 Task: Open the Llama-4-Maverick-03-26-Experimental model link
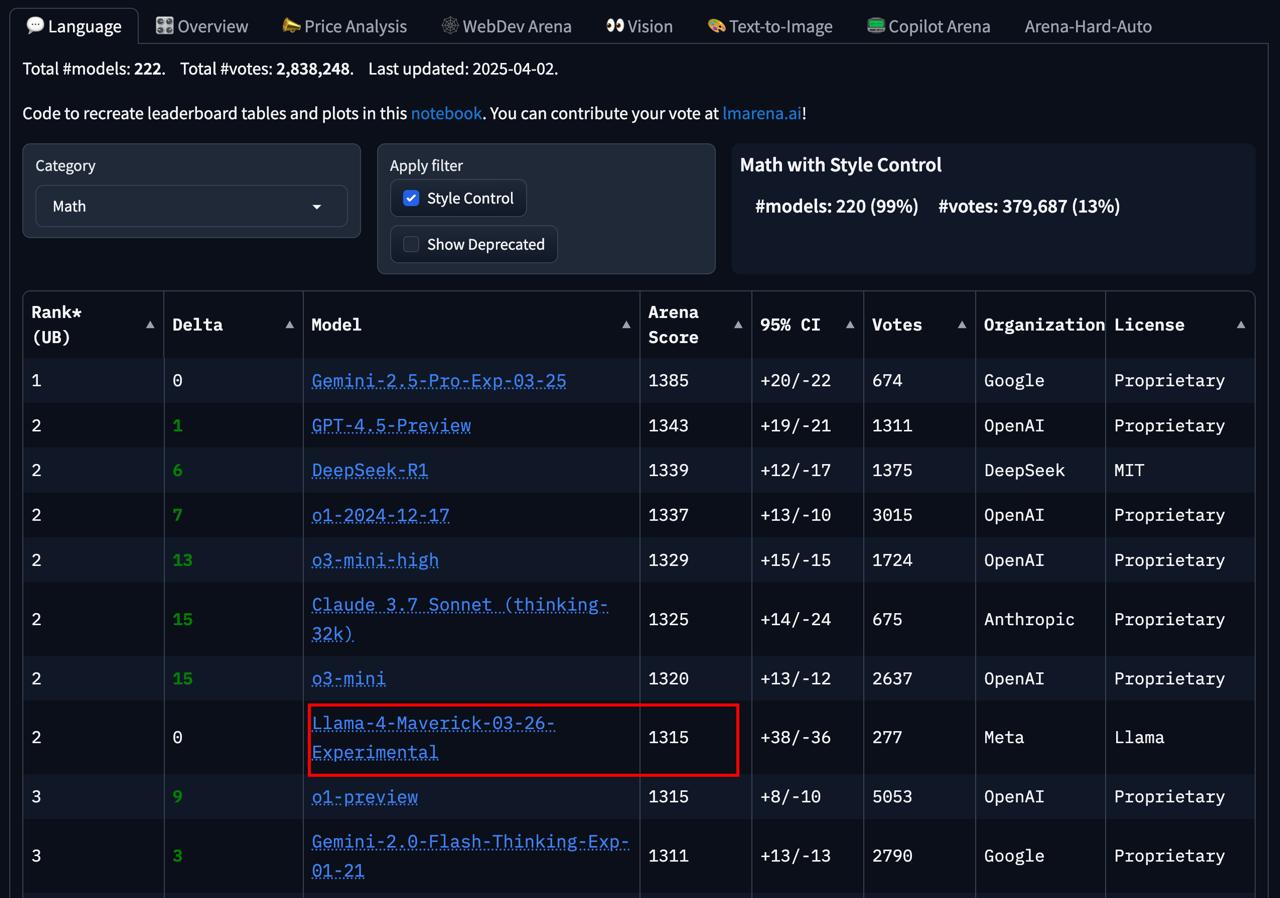point(433,737)
